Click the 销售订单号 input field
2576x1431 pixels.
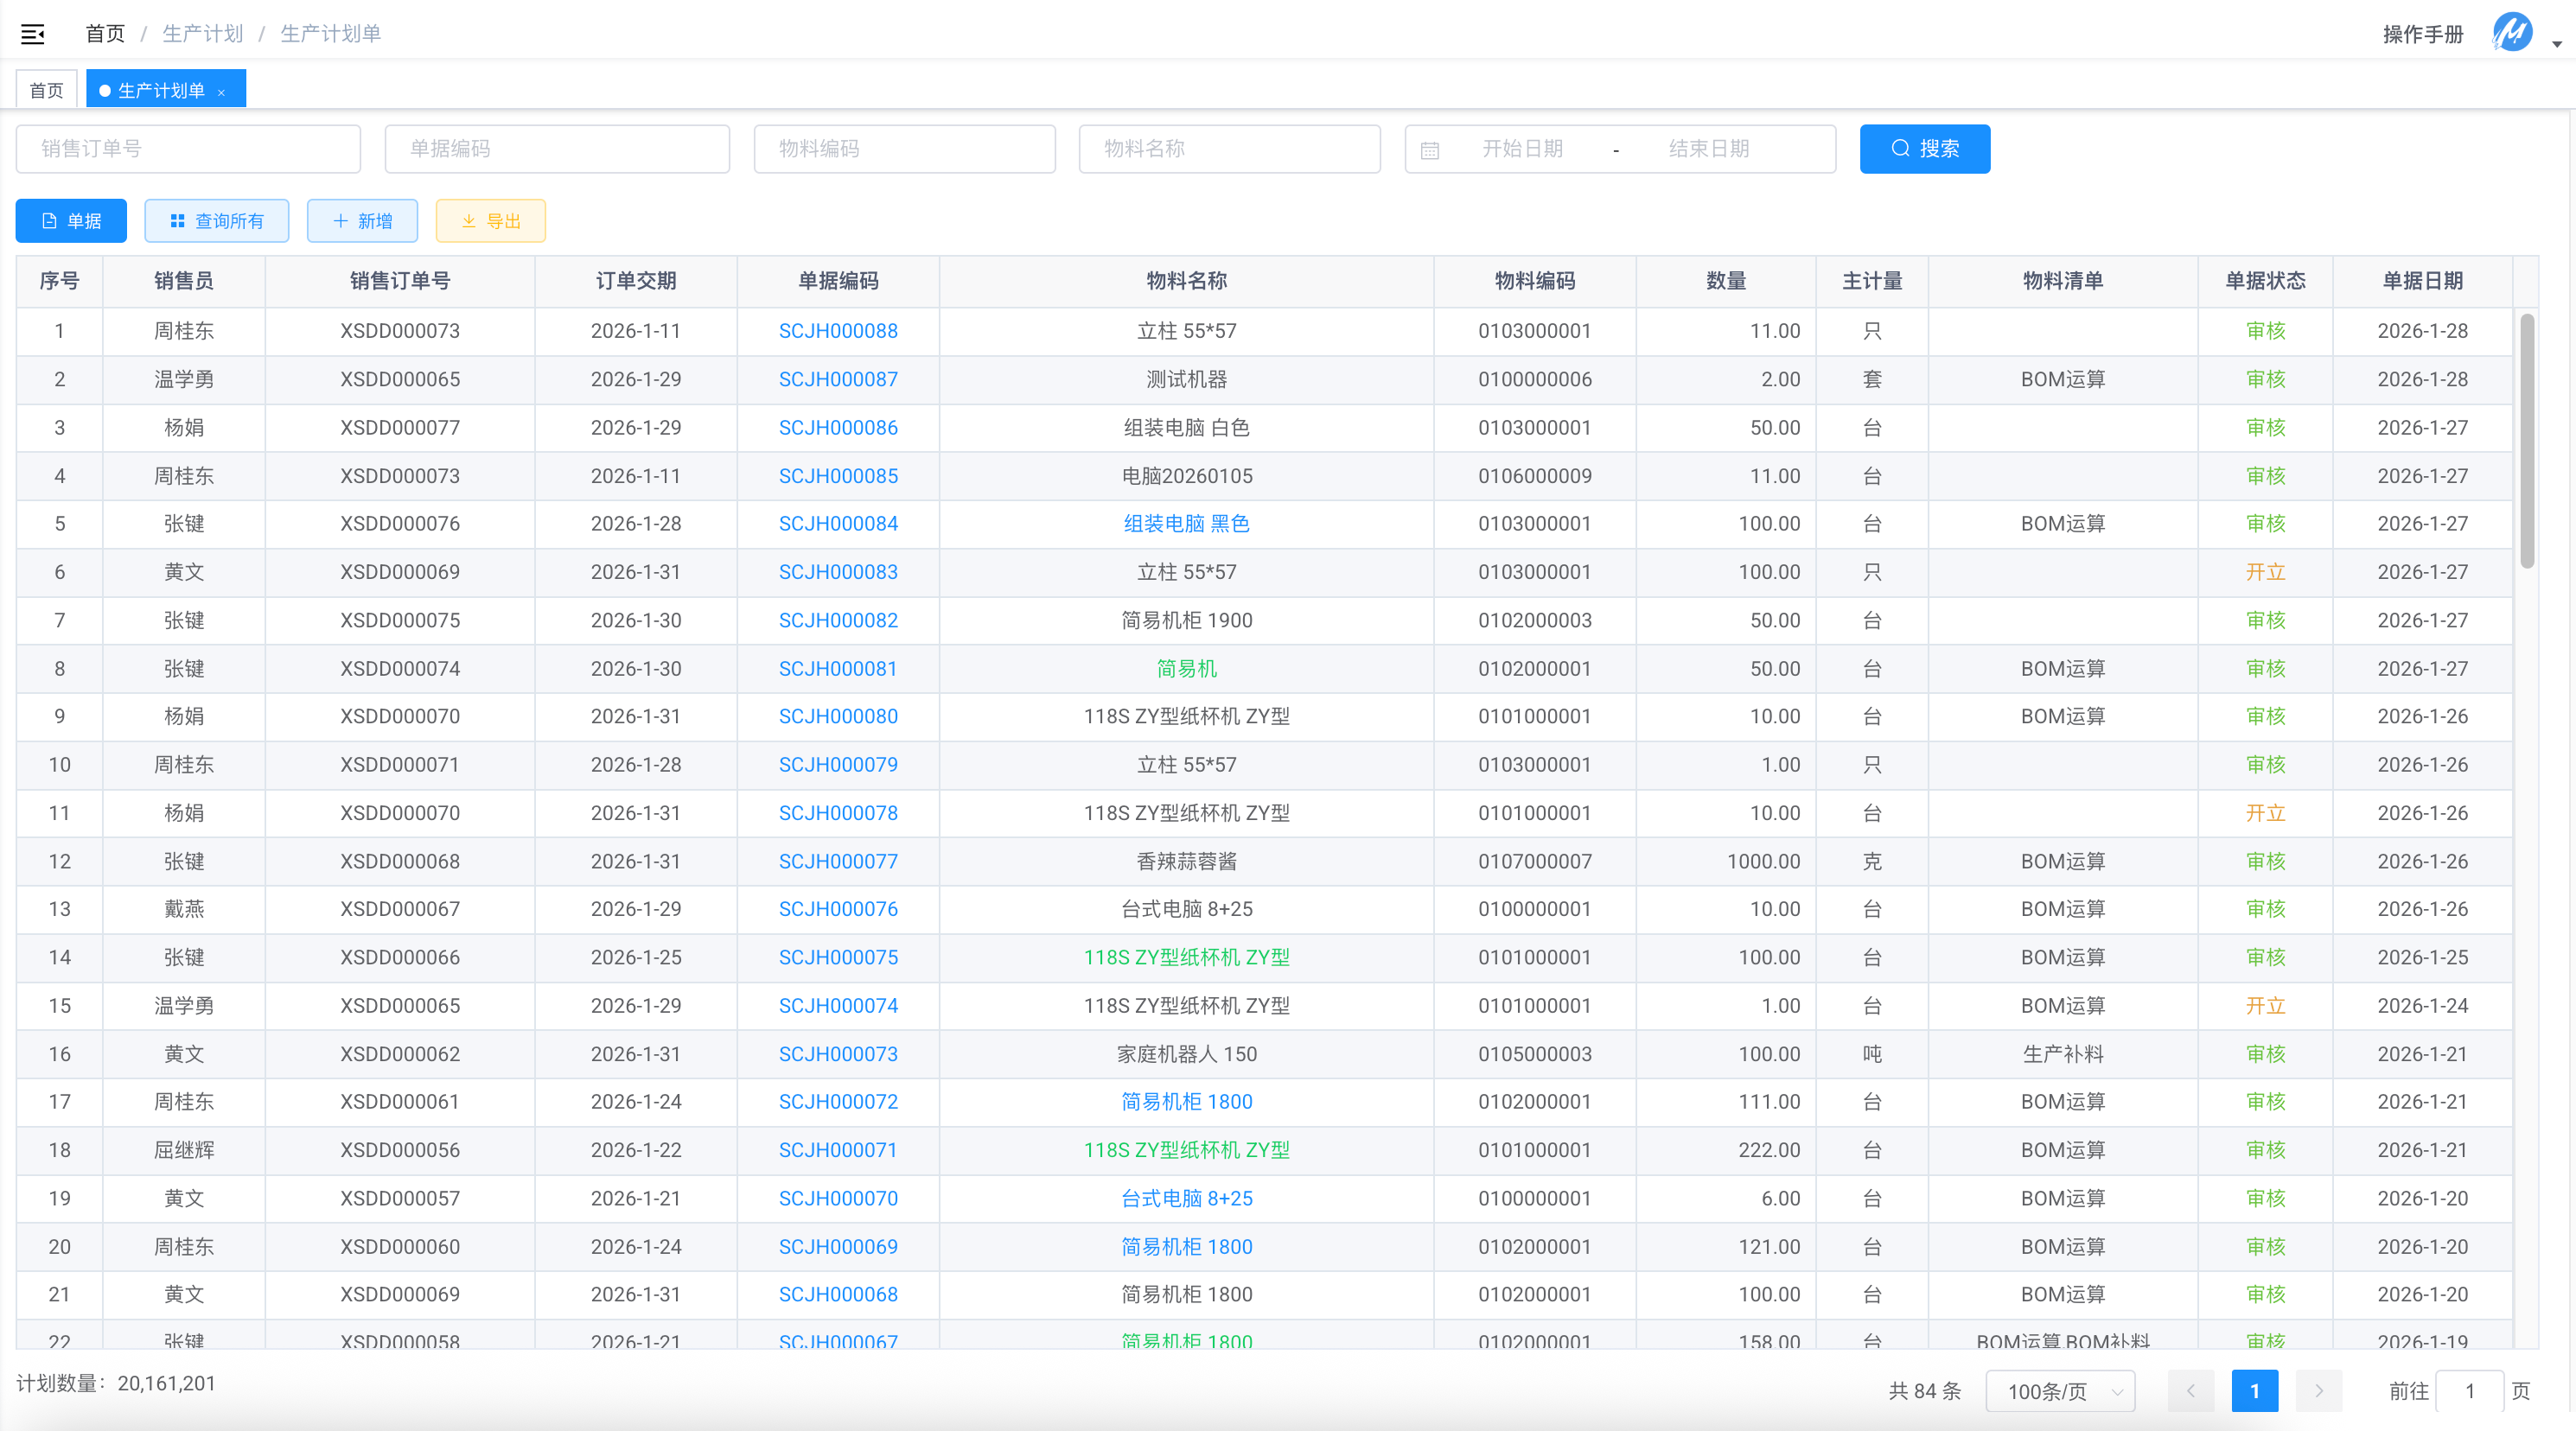click(188, 149)
